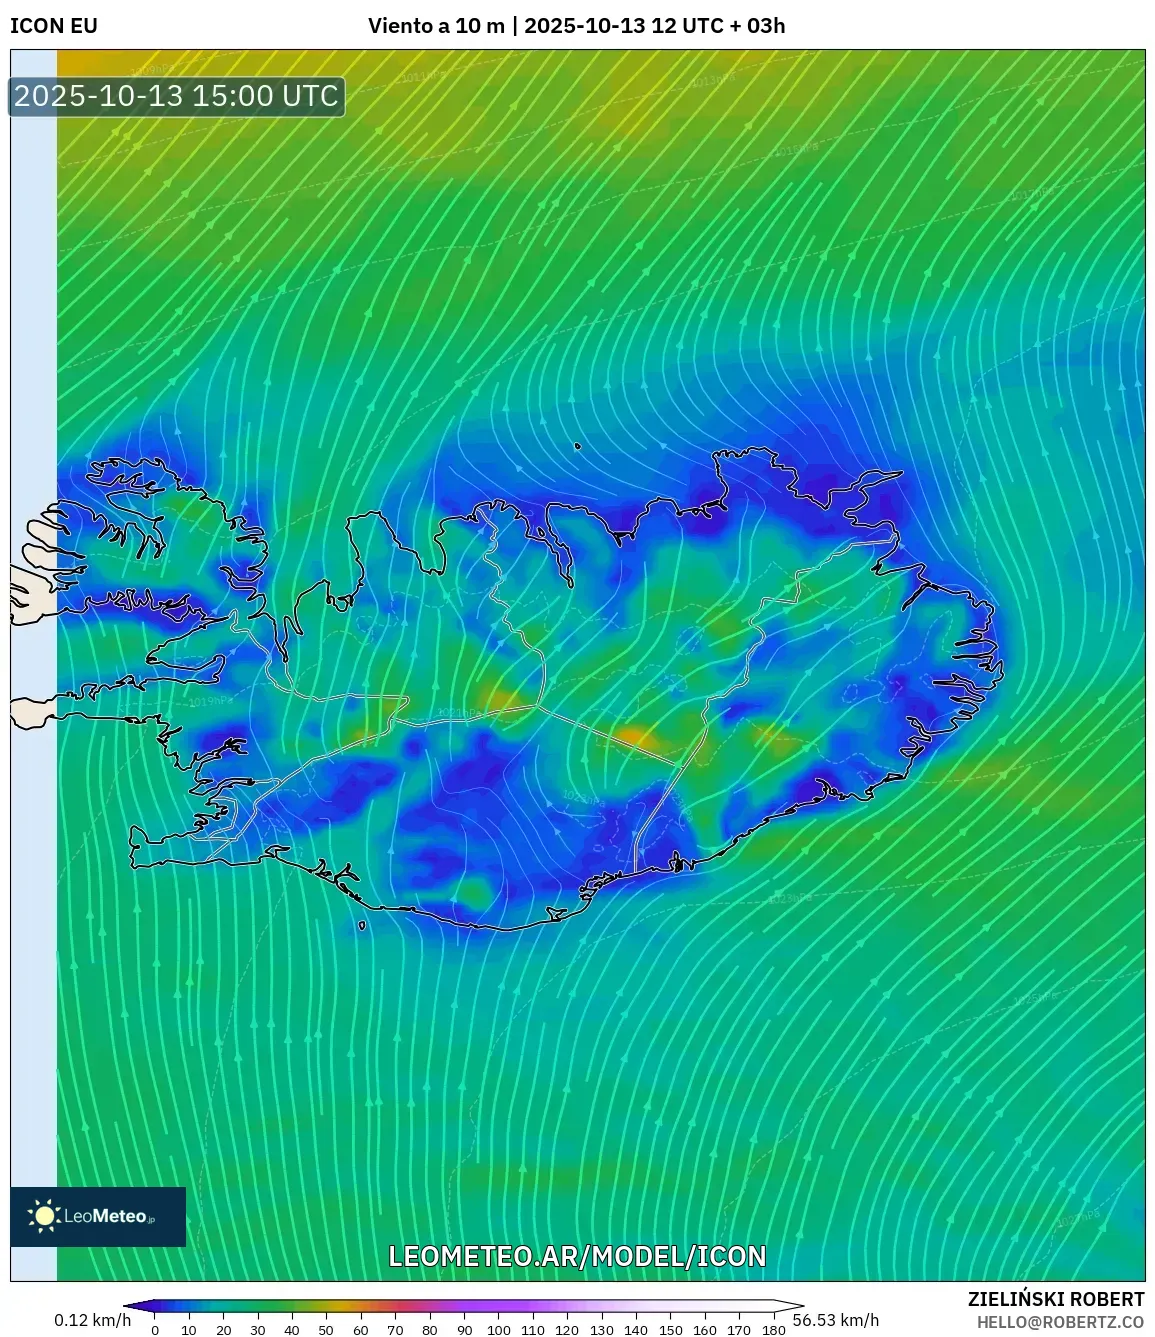Click the HELLO@ROBERTZ.CO email address
Viewport: 1155px width, 1337px height.
tap(1060, 1322)
